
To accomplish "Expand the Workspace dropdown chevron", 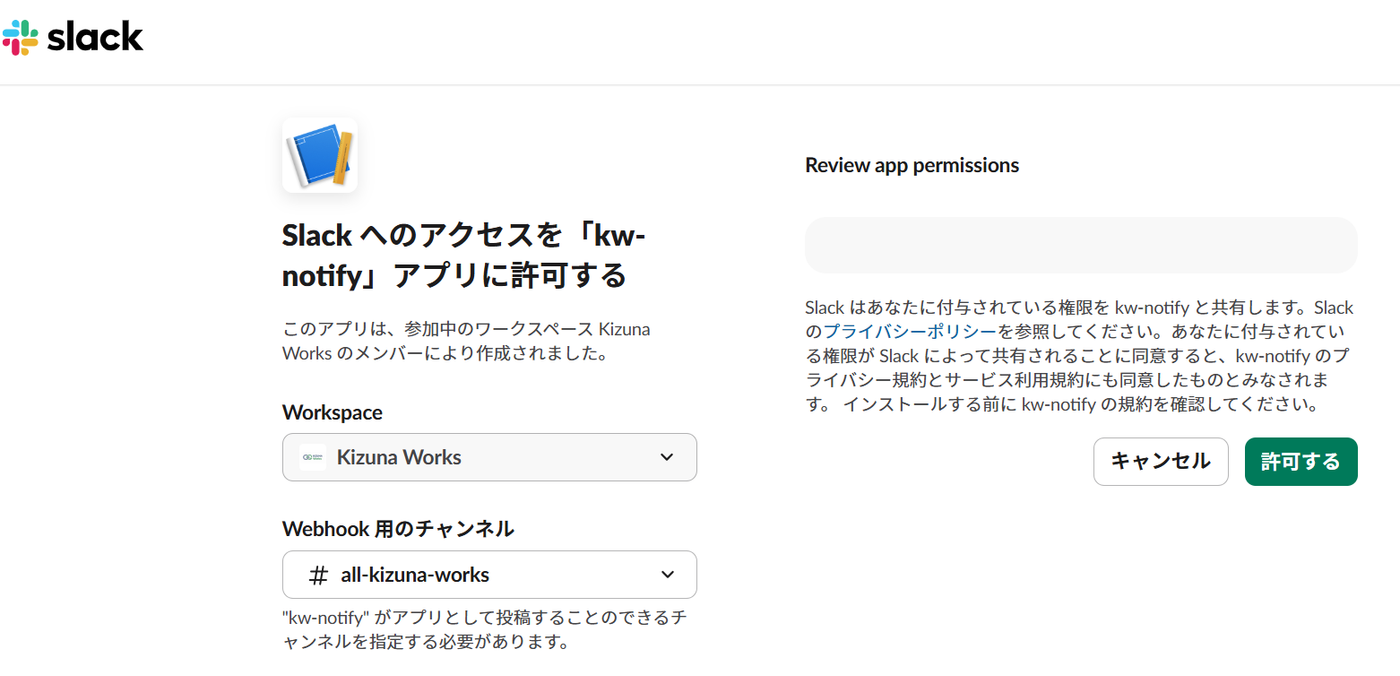I will coord(667,457).
